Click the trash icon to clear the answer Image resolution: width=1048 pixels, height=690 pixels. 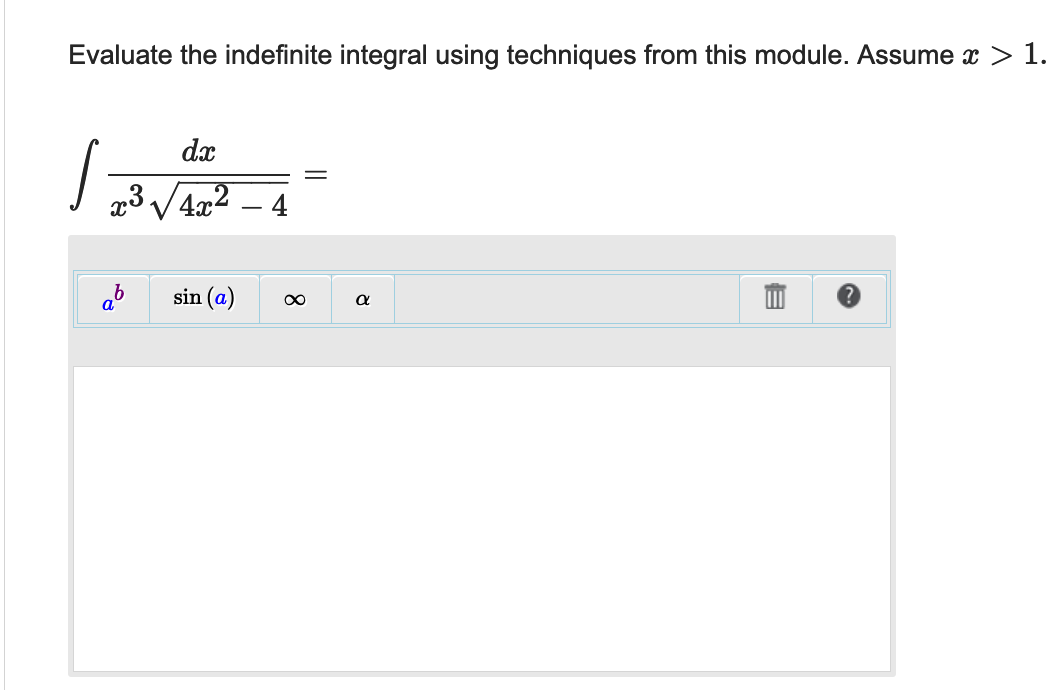777,297
